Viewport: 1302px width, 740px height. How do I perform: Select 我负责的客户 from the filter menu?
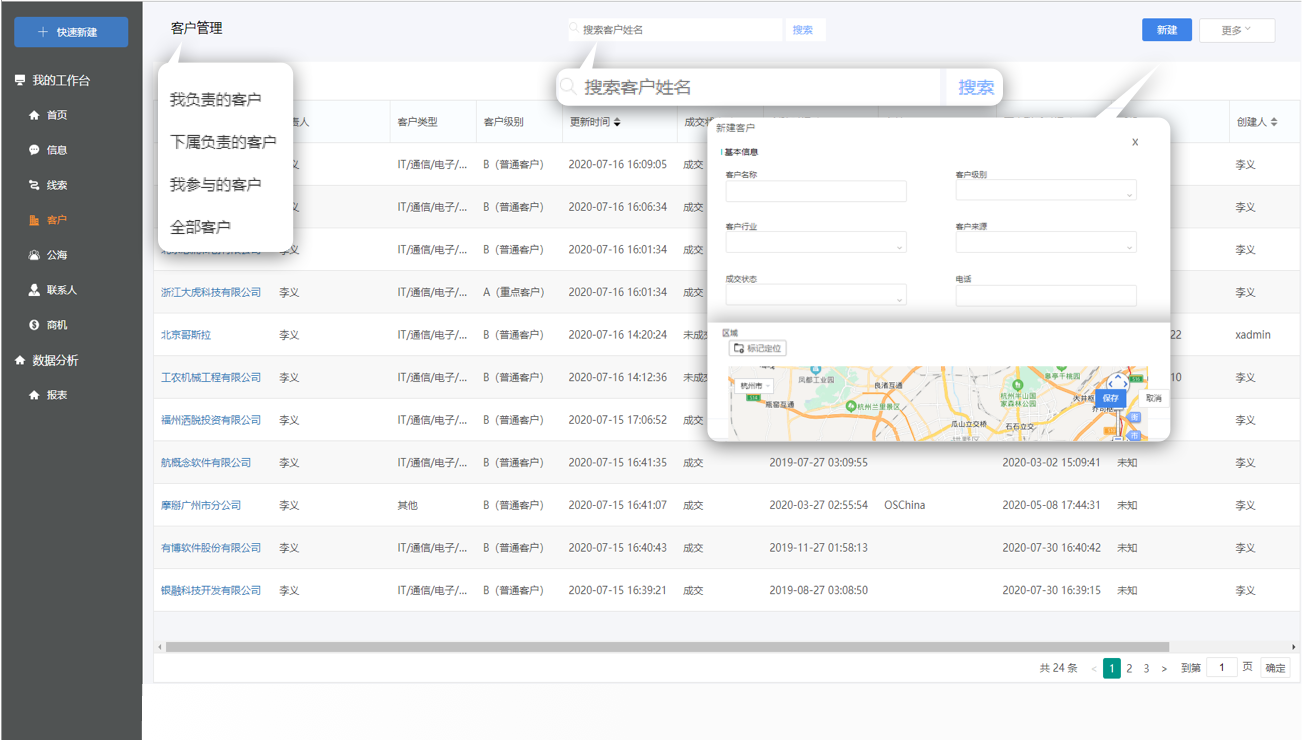[x=216, y=100]
